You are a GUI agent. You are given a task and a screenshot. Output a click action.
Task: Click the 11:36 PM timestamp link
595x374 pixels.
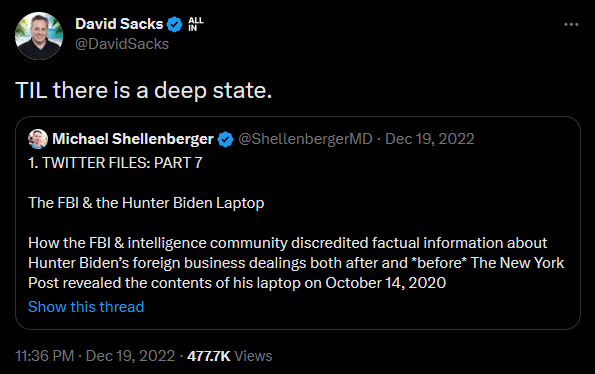click(x=44, y=356)
